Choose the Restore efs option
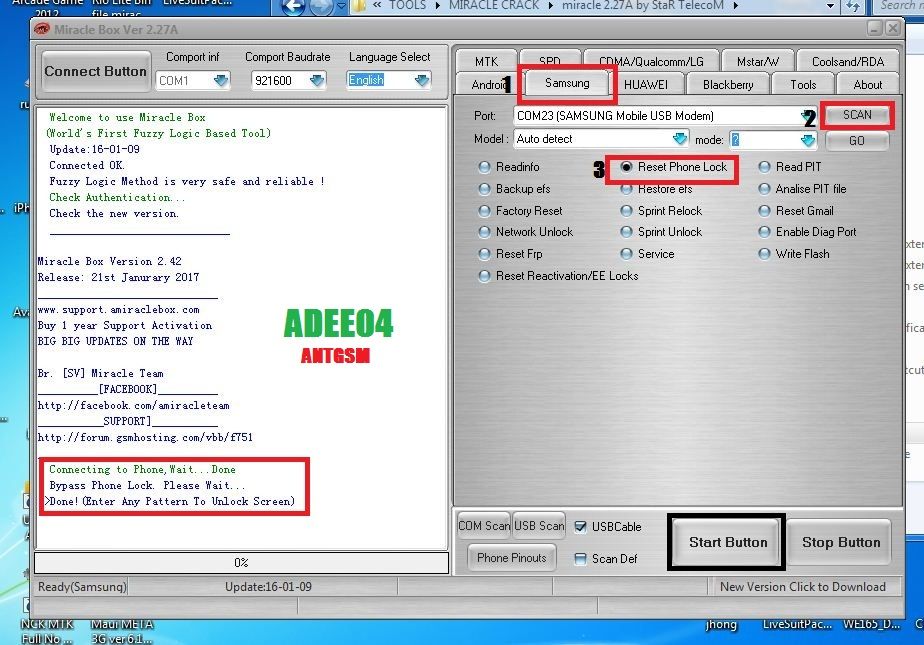The image size is (924, 645). tap(657, 189)
